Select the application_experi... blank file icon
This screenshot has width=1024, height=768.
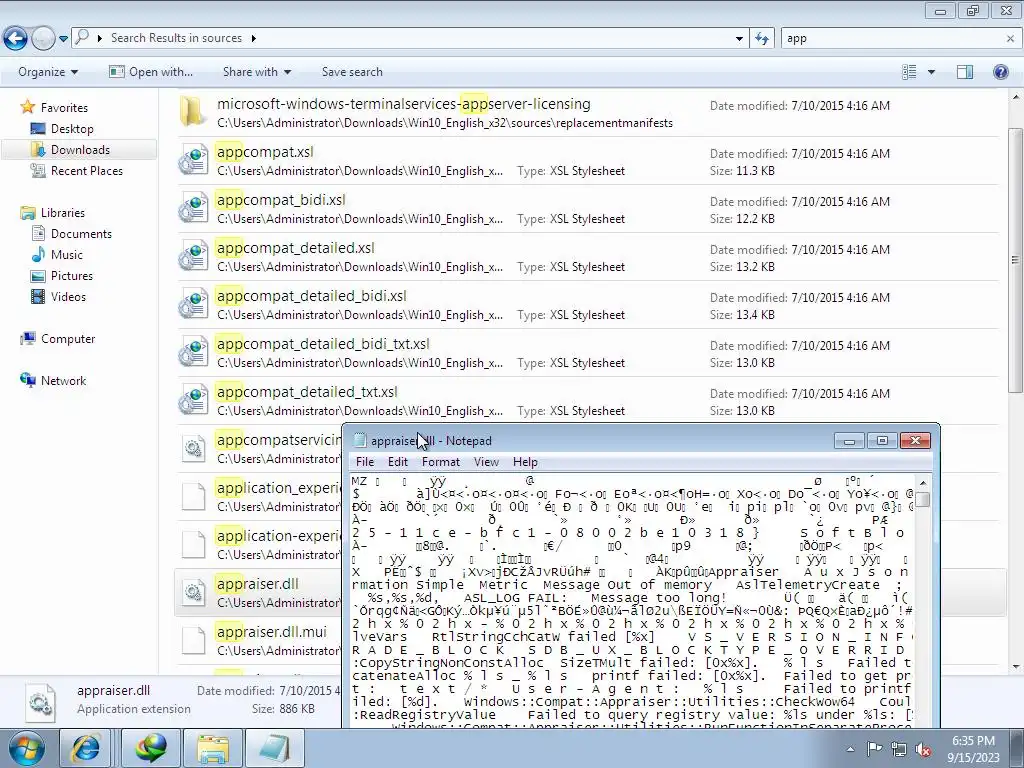193,496
